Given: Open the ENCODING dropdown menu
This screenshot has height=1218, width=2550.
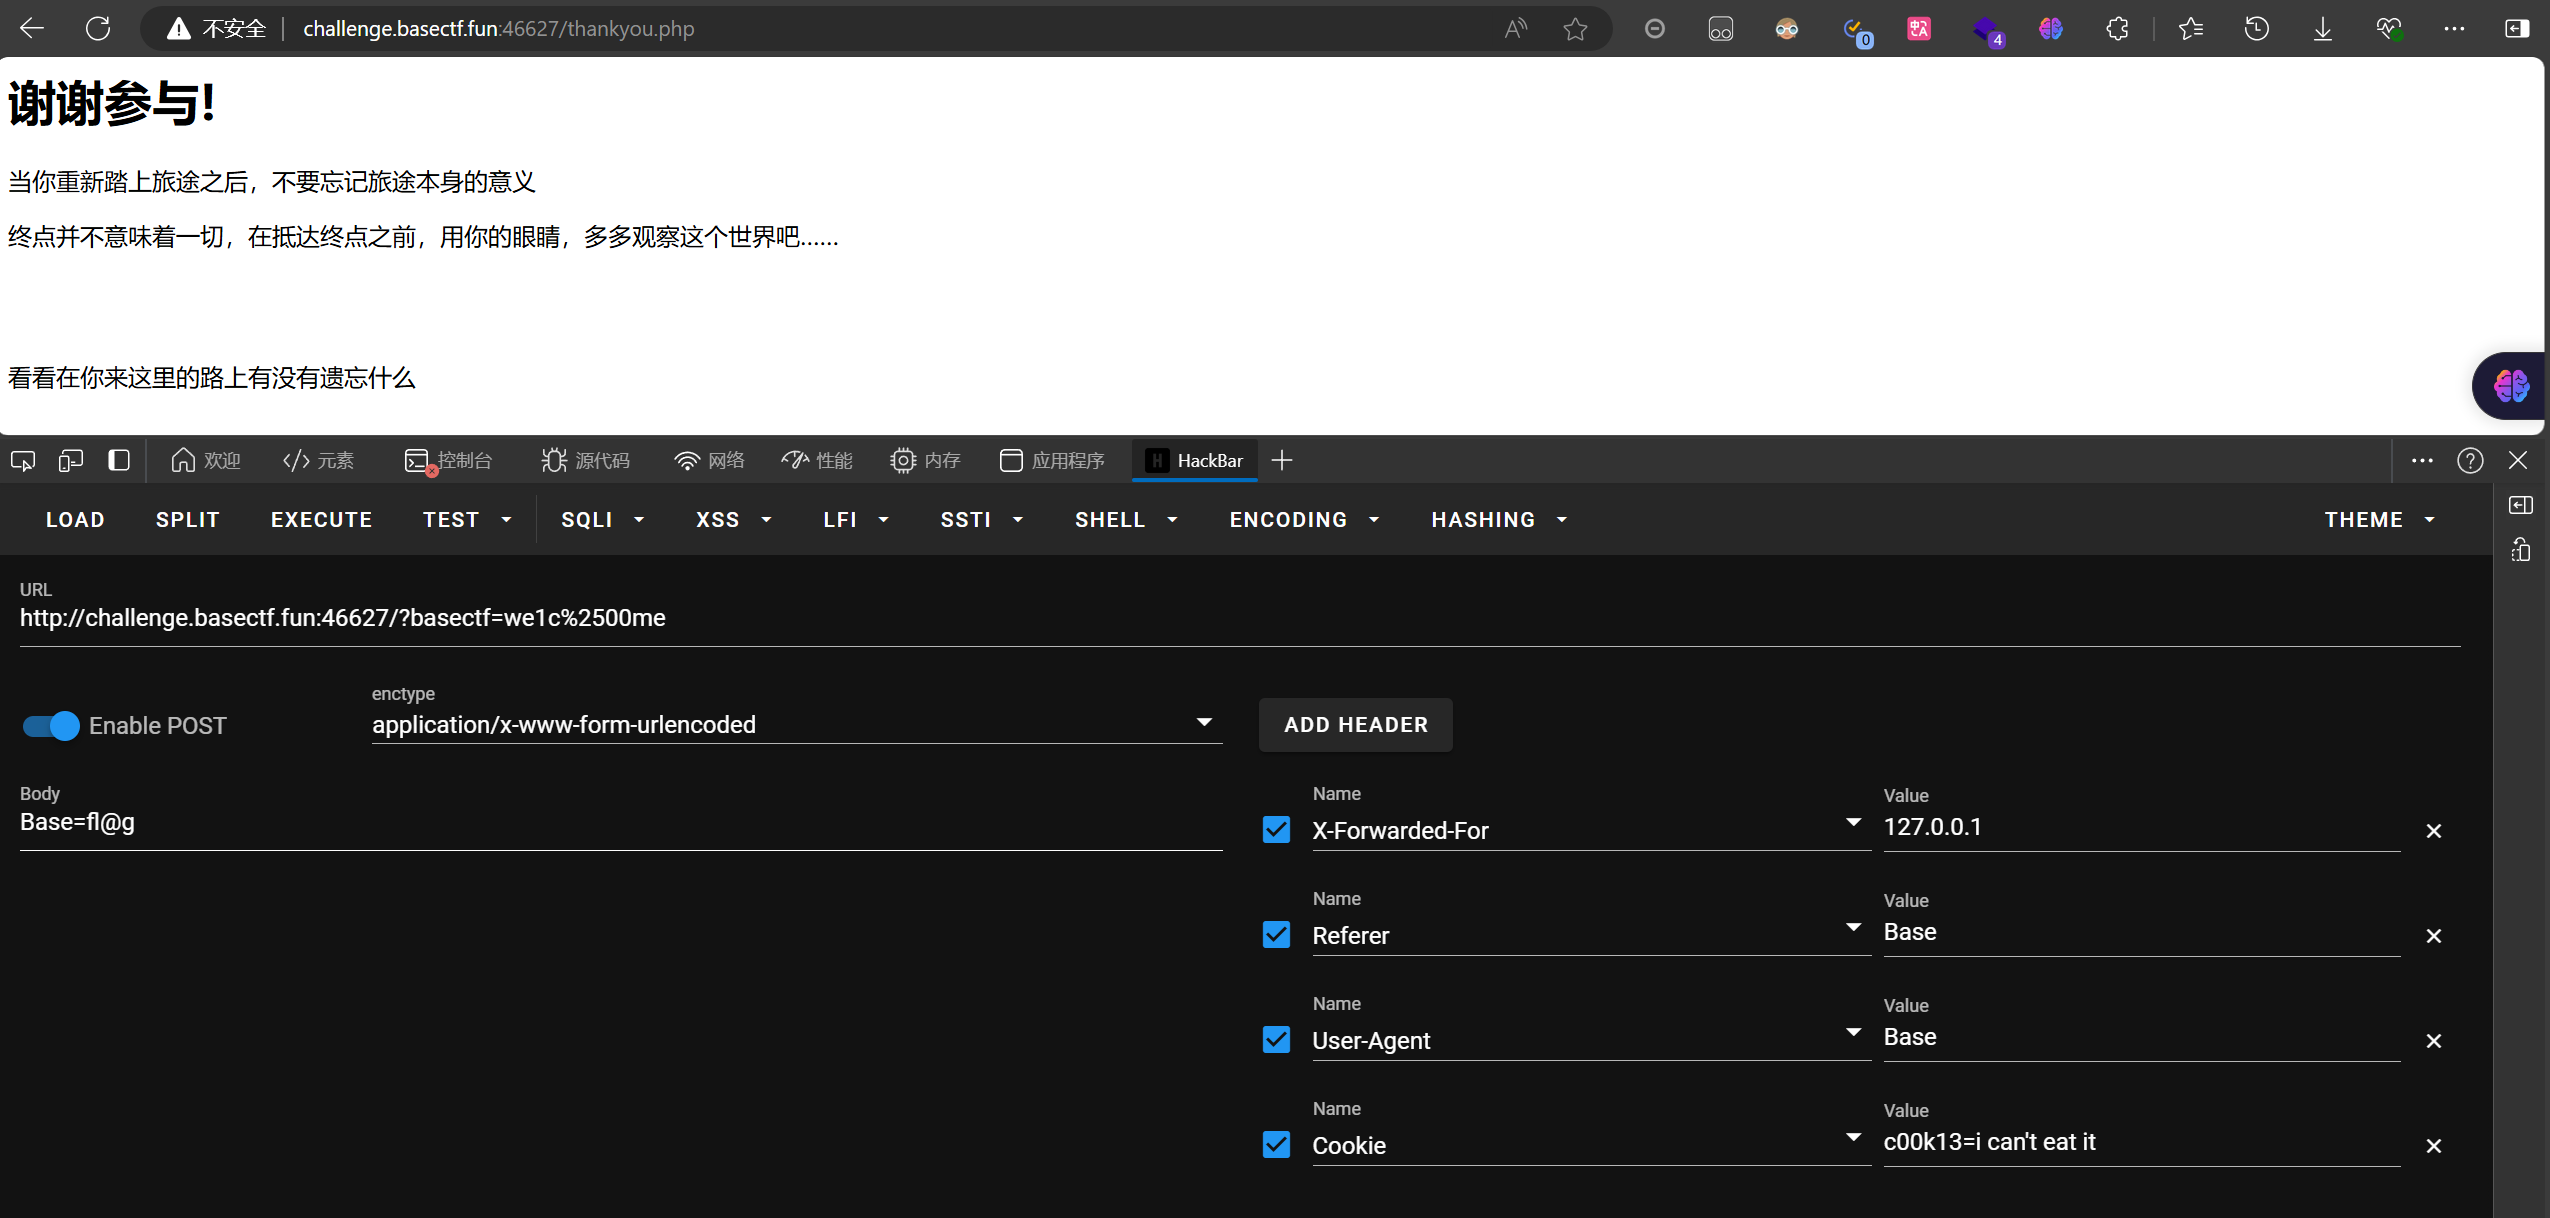Looking at the screenshot, I should (1305, 520).
